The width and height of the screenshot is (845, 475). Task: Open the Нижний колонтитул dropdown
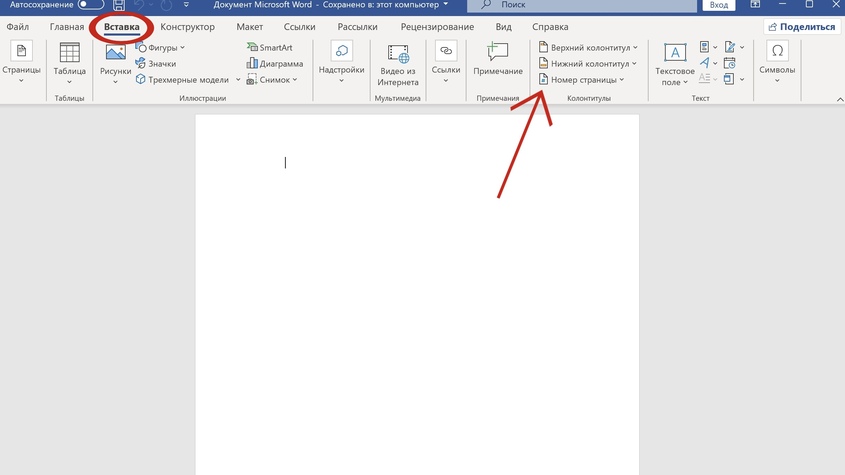click(586, 63)
